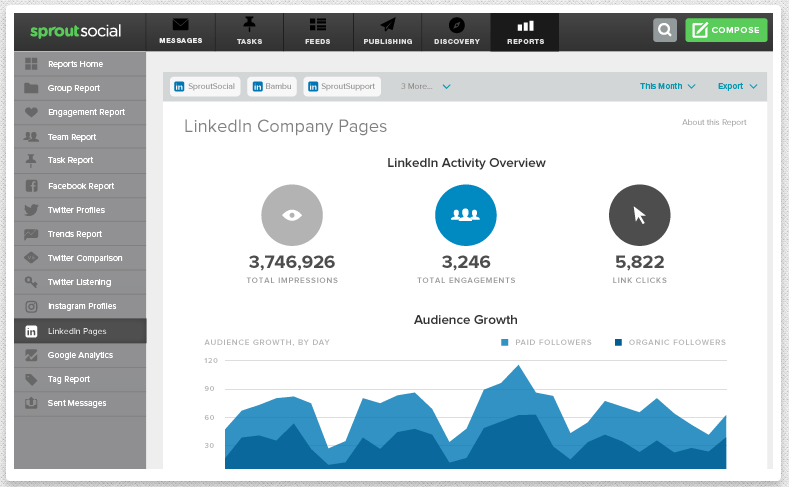
Task: Click the Compose button
Action: 726,30
